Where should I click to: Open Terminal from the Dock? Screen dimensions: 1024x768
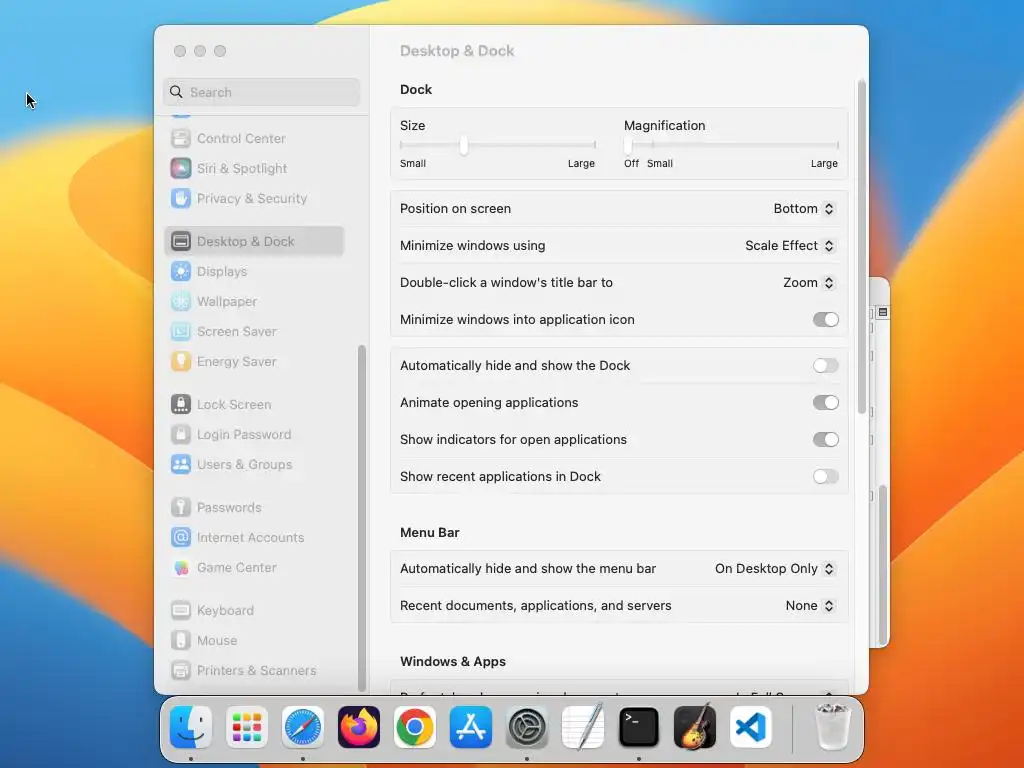click(639, 727)
